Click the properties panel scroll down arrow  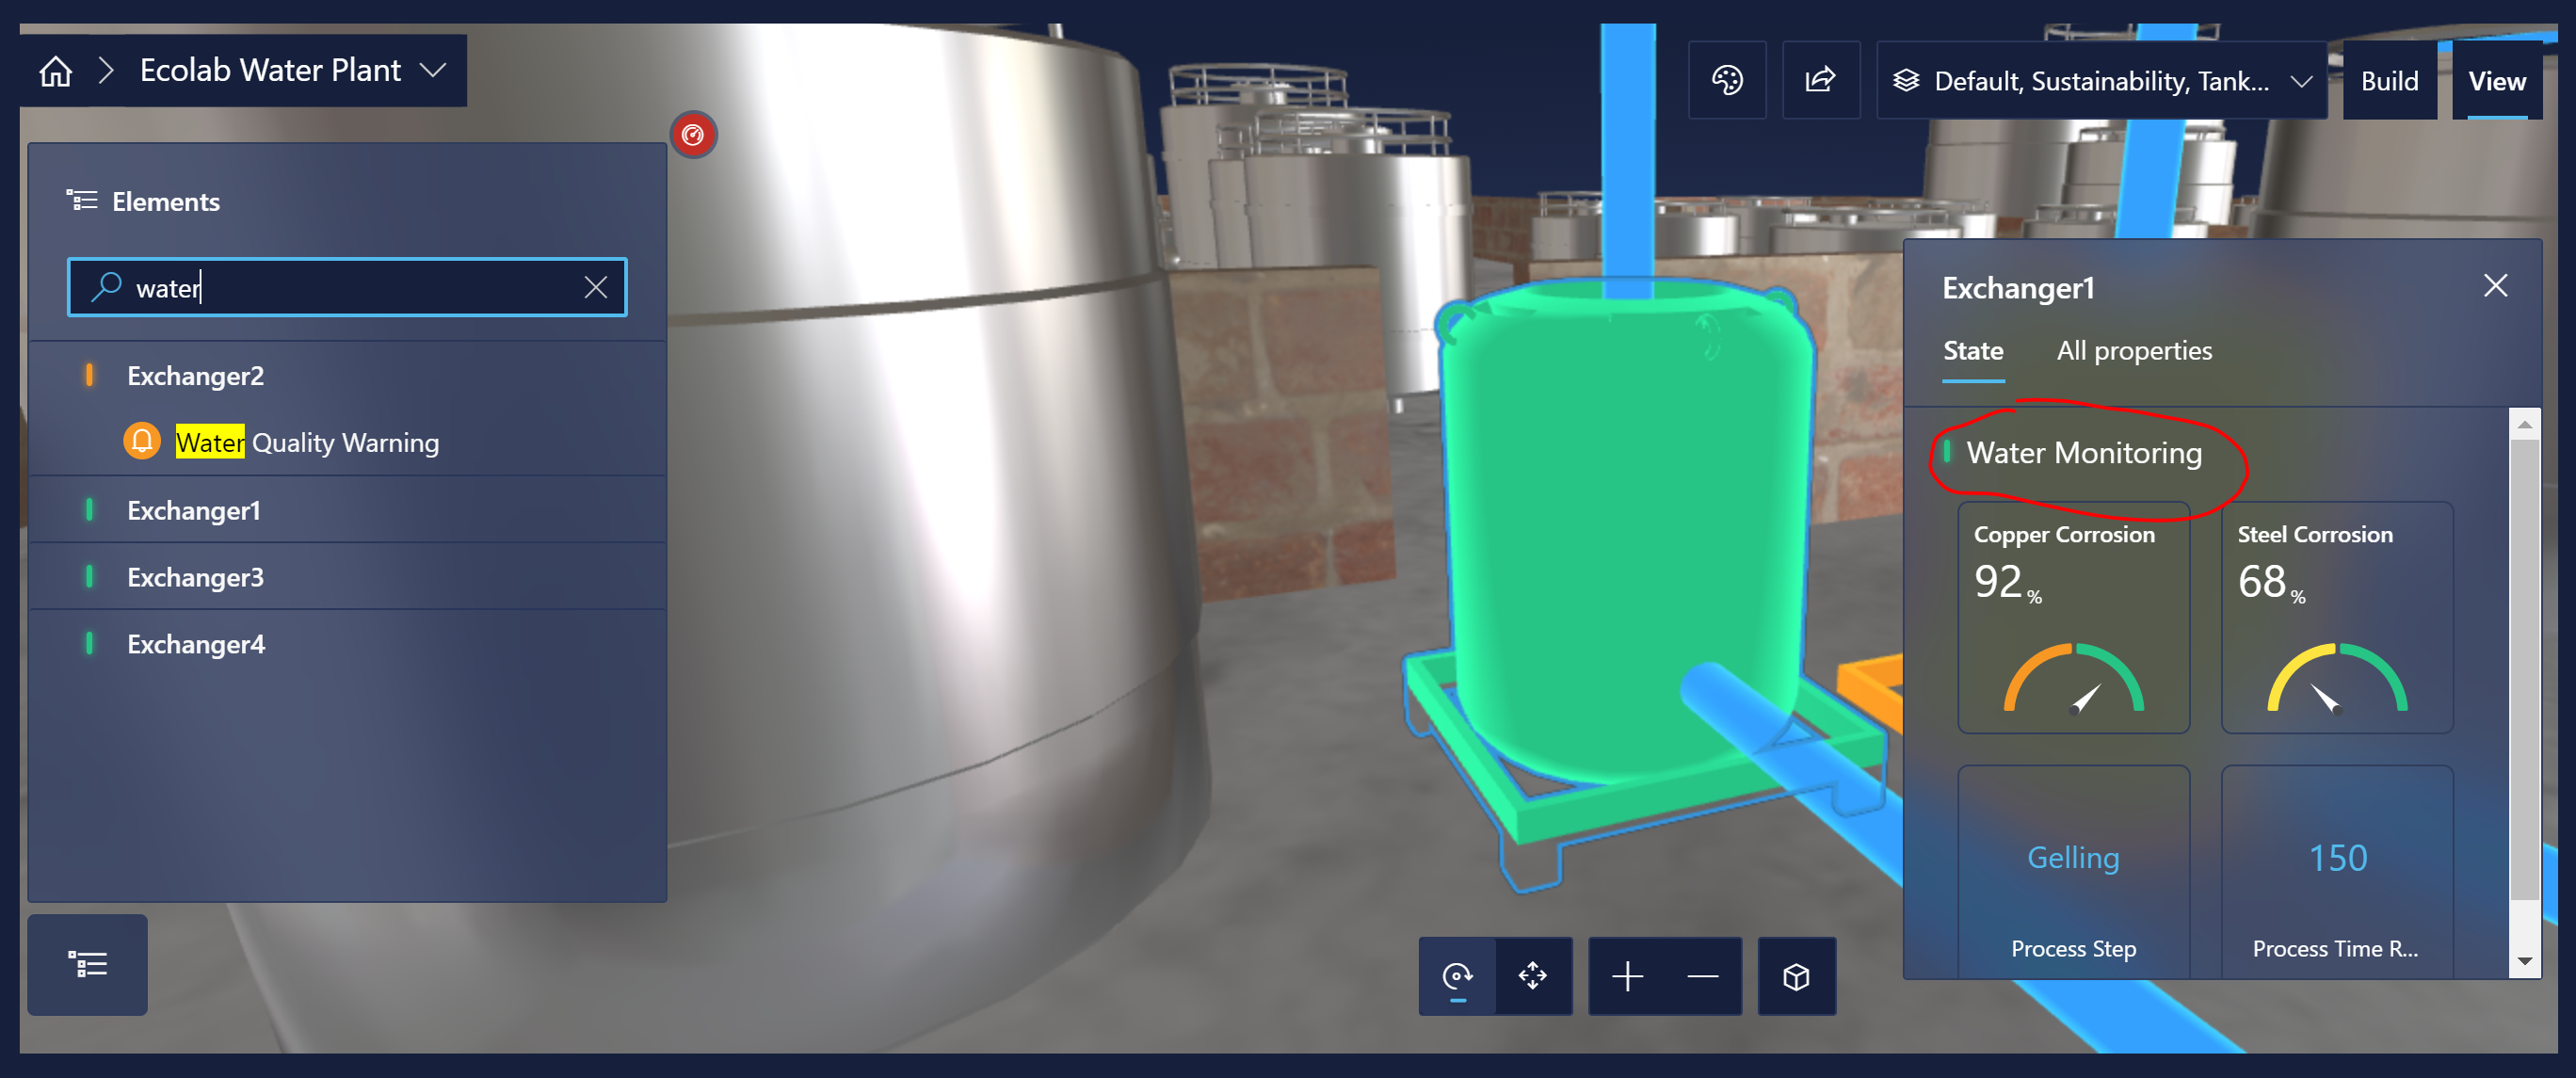pyautogui.click(x=2525, y=960)
